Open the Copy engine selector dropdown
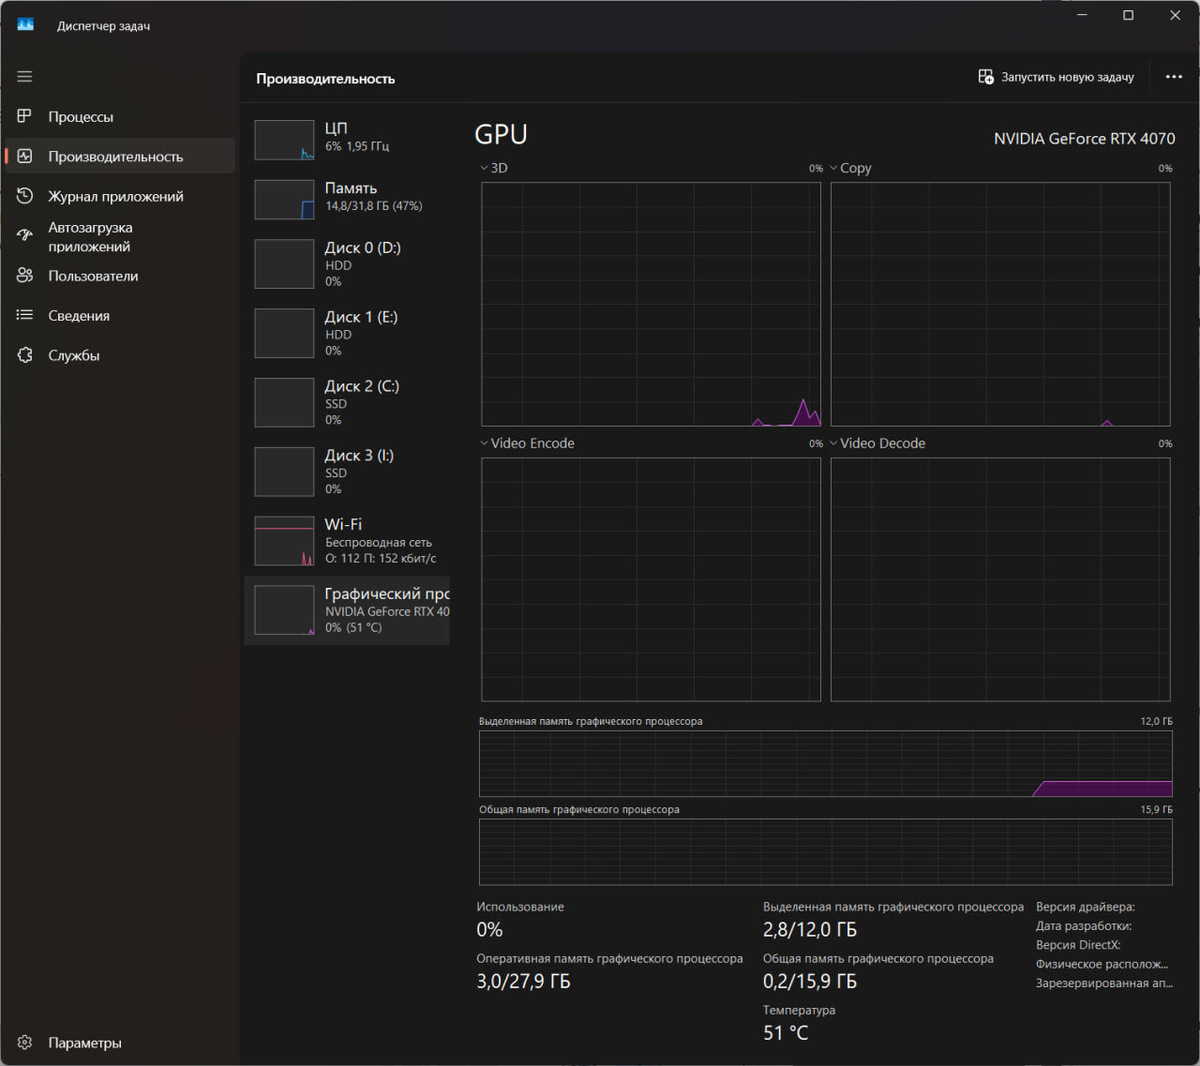The width and height of the screenshot is (1200, 1066). [851, 168]
